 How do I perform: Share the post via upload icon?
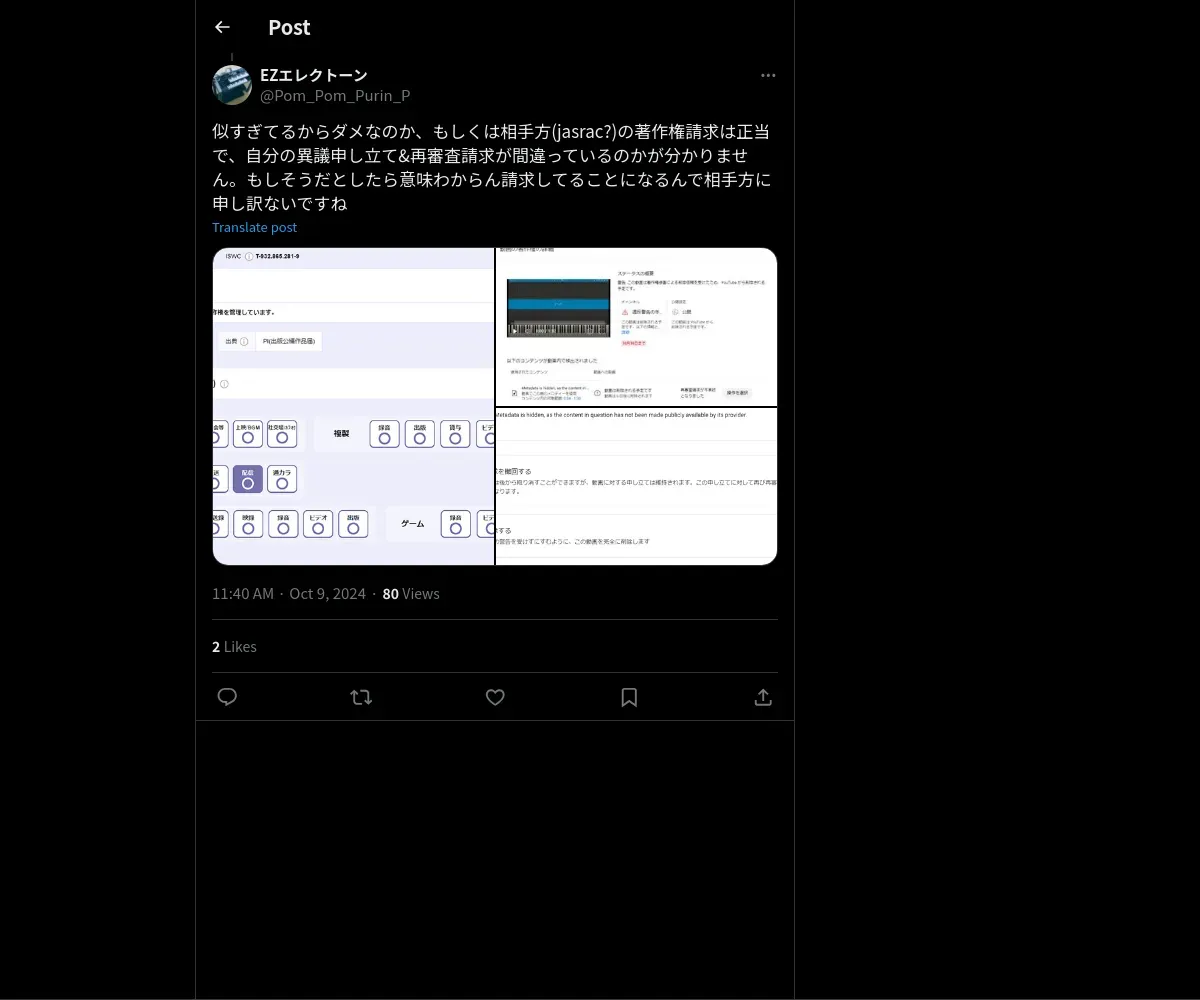763,697
